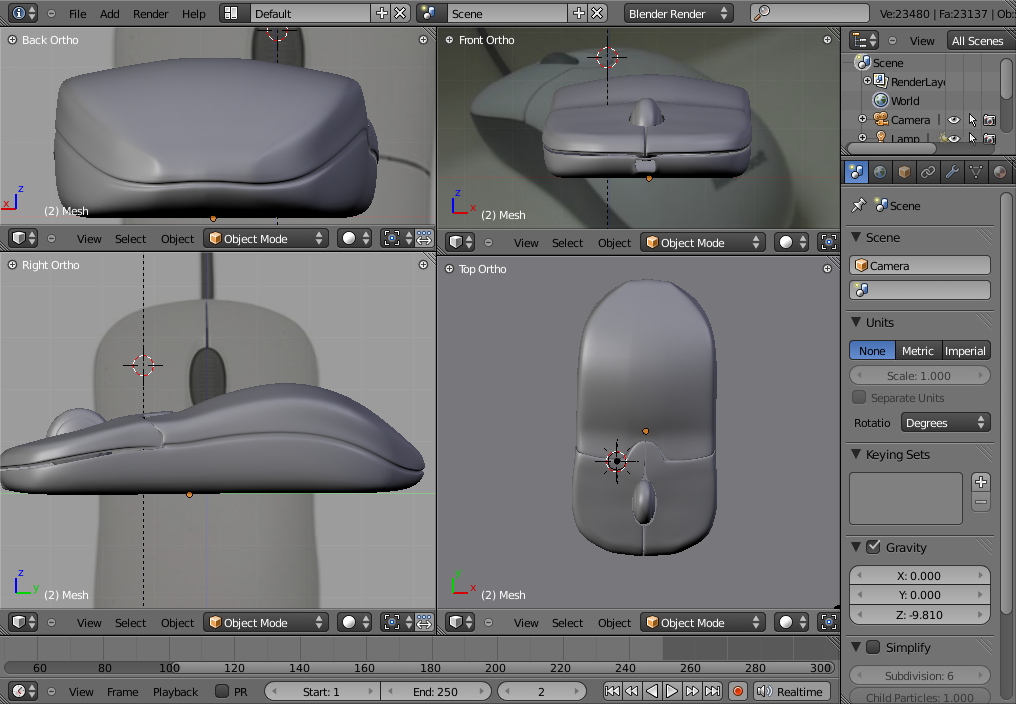The height and width of the screenshot is (704, 1016).
Task: Open pivot point selector in Back Ortho header
Action: click(396, 238)
